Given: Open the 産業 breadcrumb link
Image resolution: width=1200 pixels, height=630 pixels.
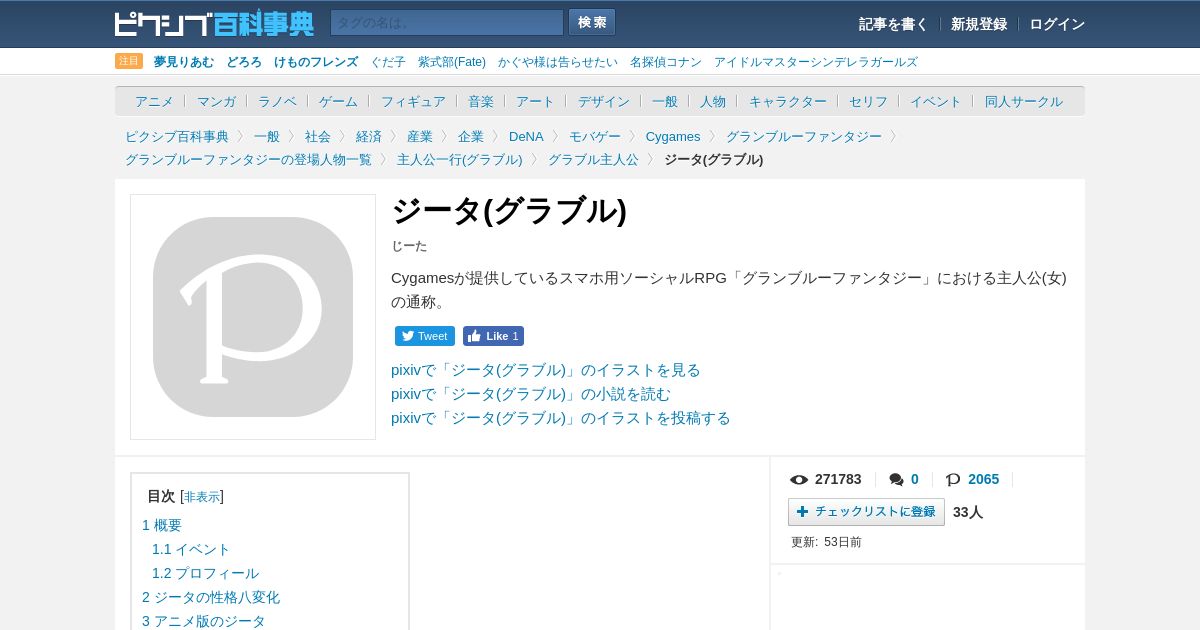Looking at the screenshot, I should pos(420,136).
